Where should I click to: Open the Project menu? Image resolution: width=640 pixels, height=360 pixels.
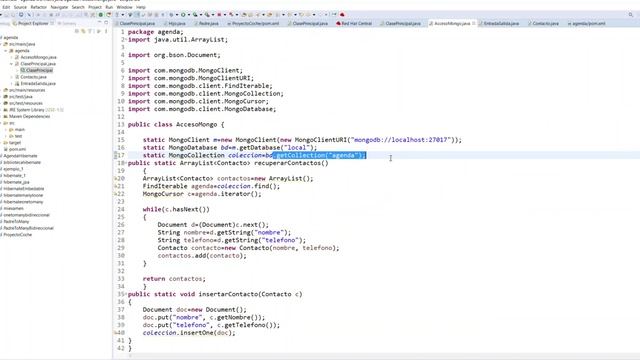click(95, 7)
